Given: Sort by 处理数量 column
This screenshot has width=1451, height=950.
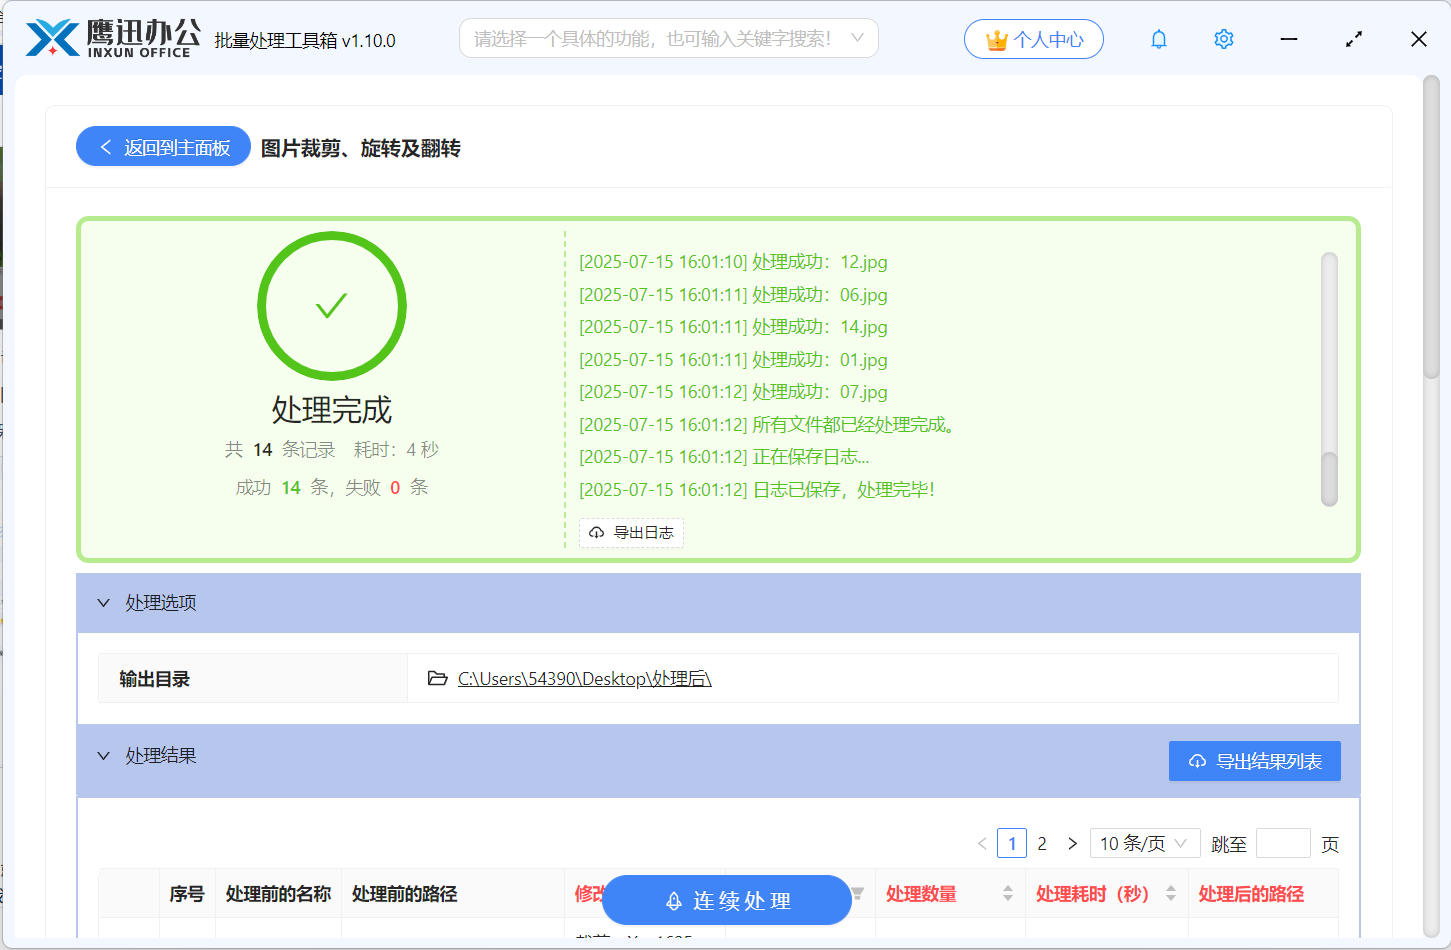Looking at the screenshot, I should click(1008, 893).
